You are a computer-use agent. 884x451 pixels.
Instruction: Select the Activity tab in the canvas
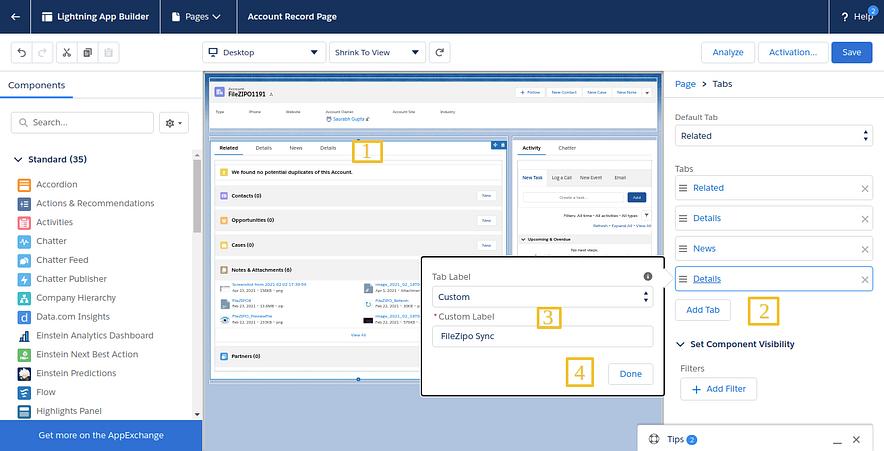(x=532, y=148)
